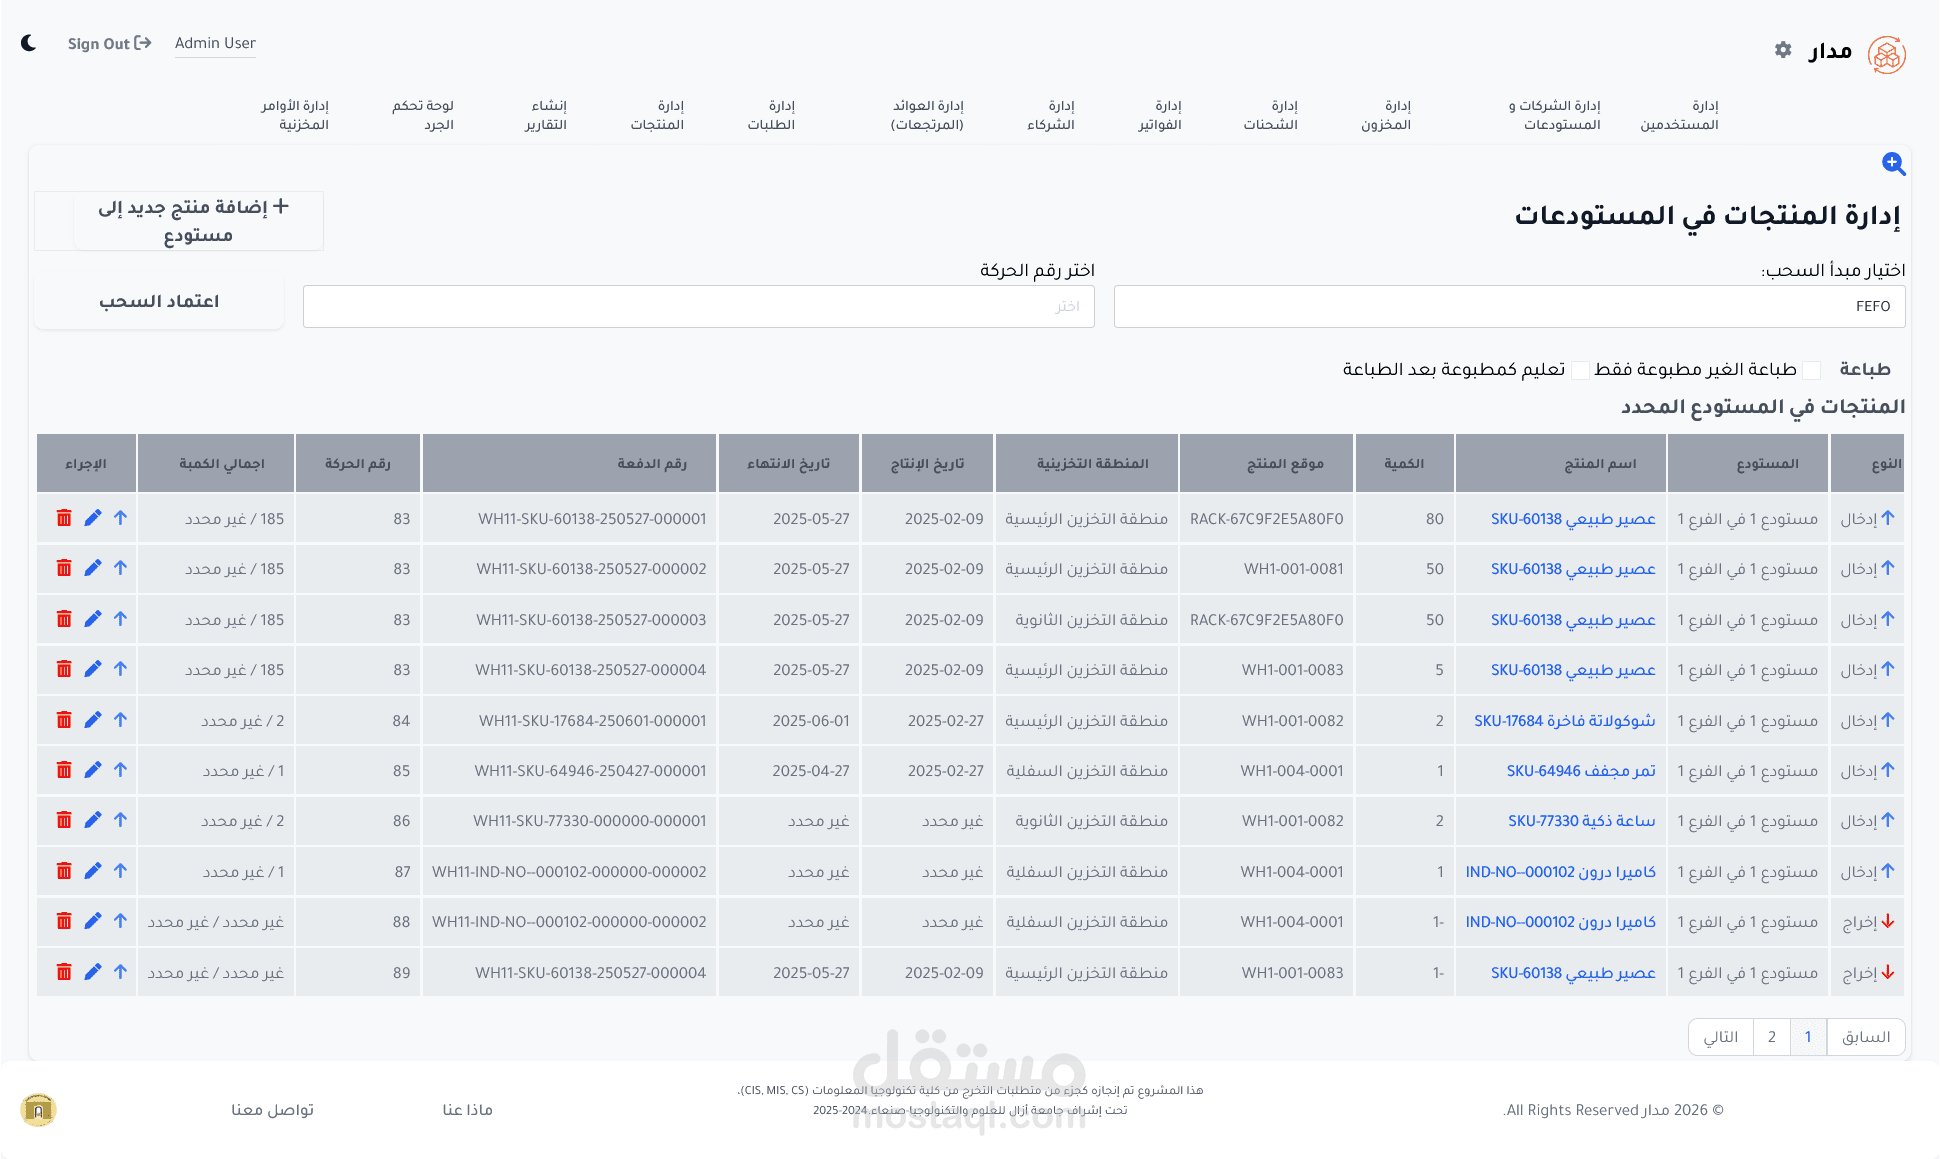This screenshot has height=1159, width=1940.
Task: Click 'اعتماد السحب' approve withdrawal button
Action: (x=159, y=301)
